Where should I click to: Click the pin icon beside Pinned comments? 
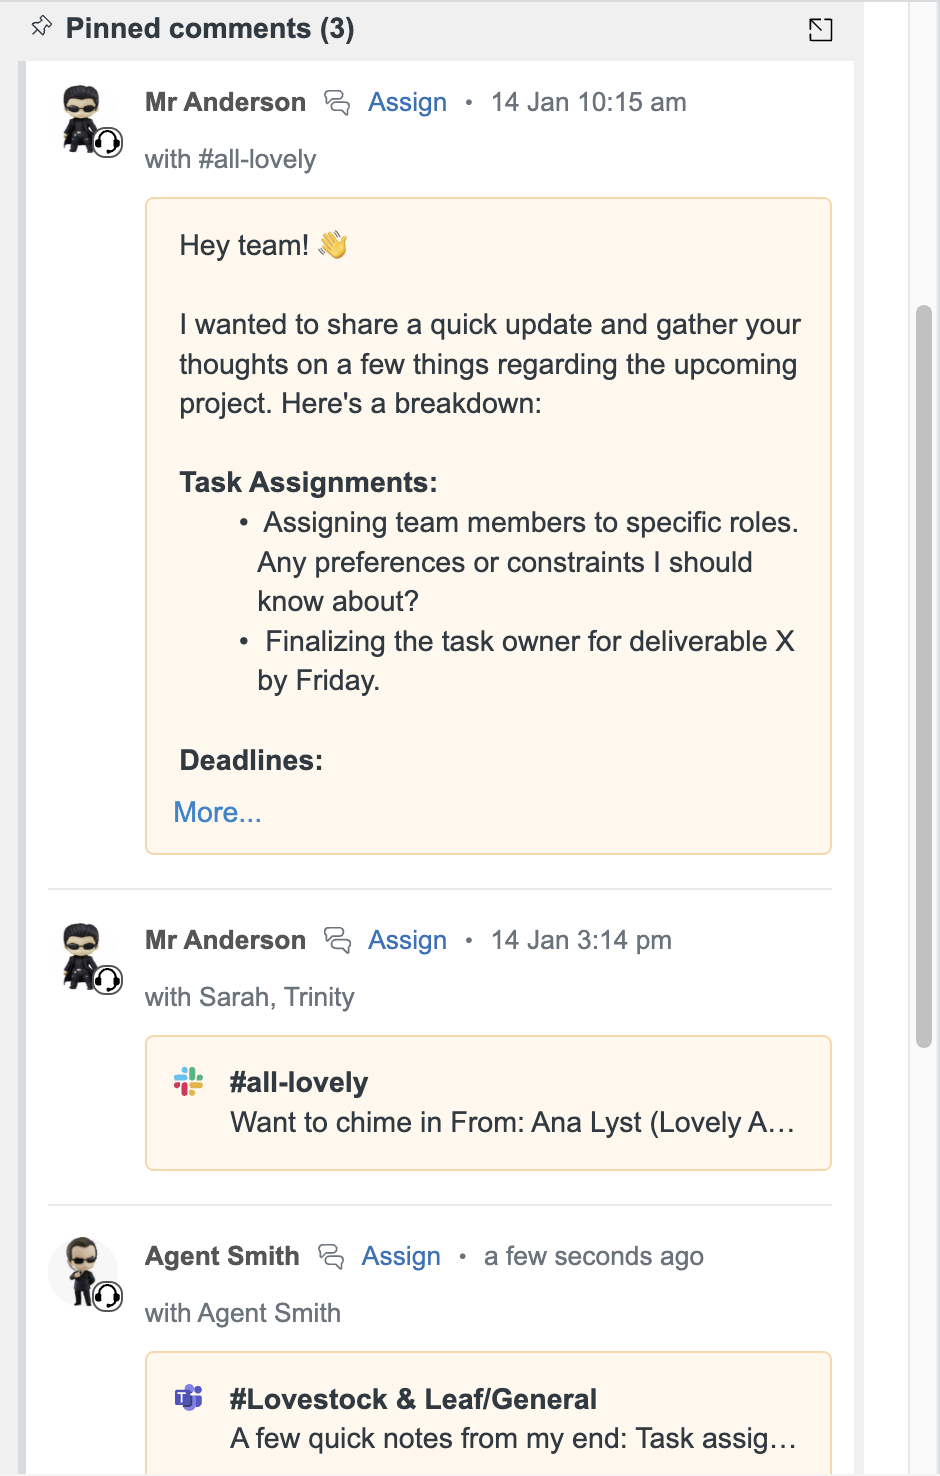coord(41,27)
